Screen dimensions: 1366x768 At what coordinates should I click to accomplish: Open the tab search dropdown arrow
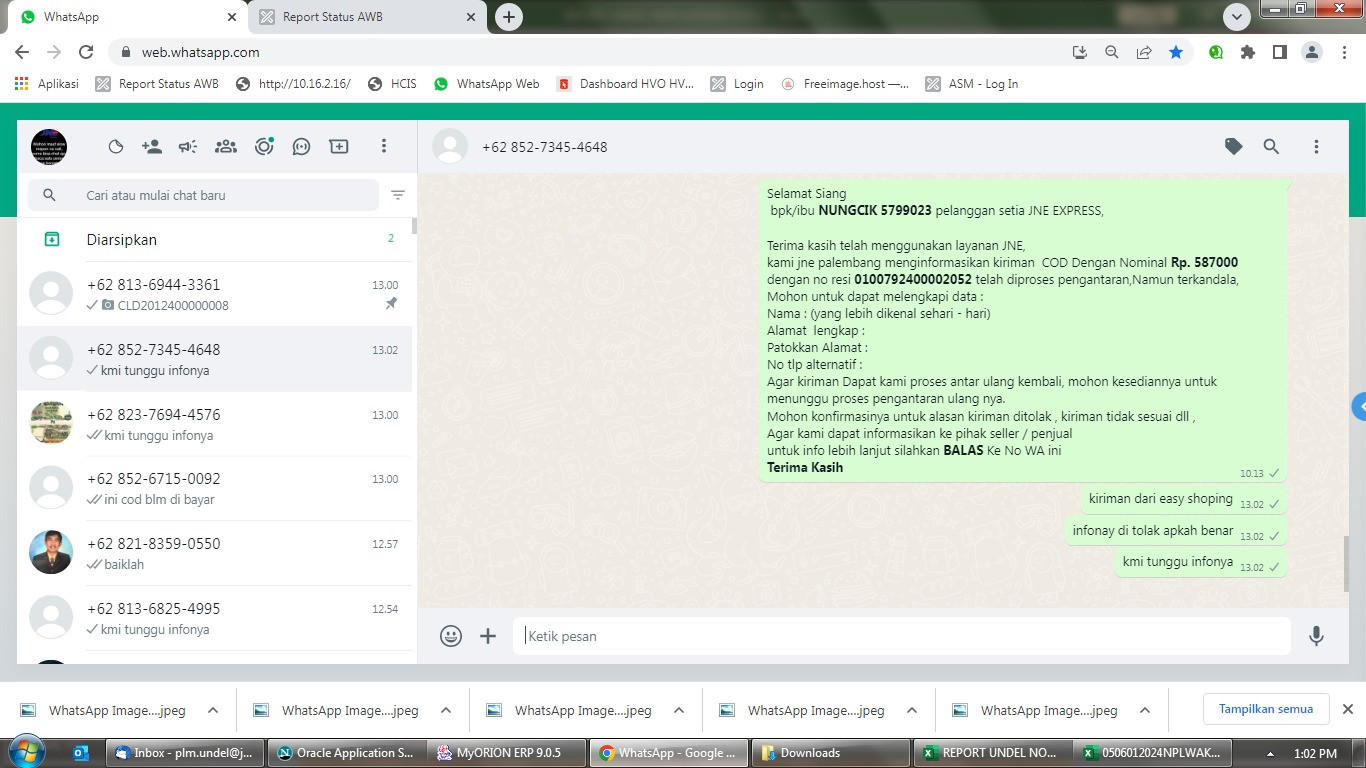[x=1237, y=17]
